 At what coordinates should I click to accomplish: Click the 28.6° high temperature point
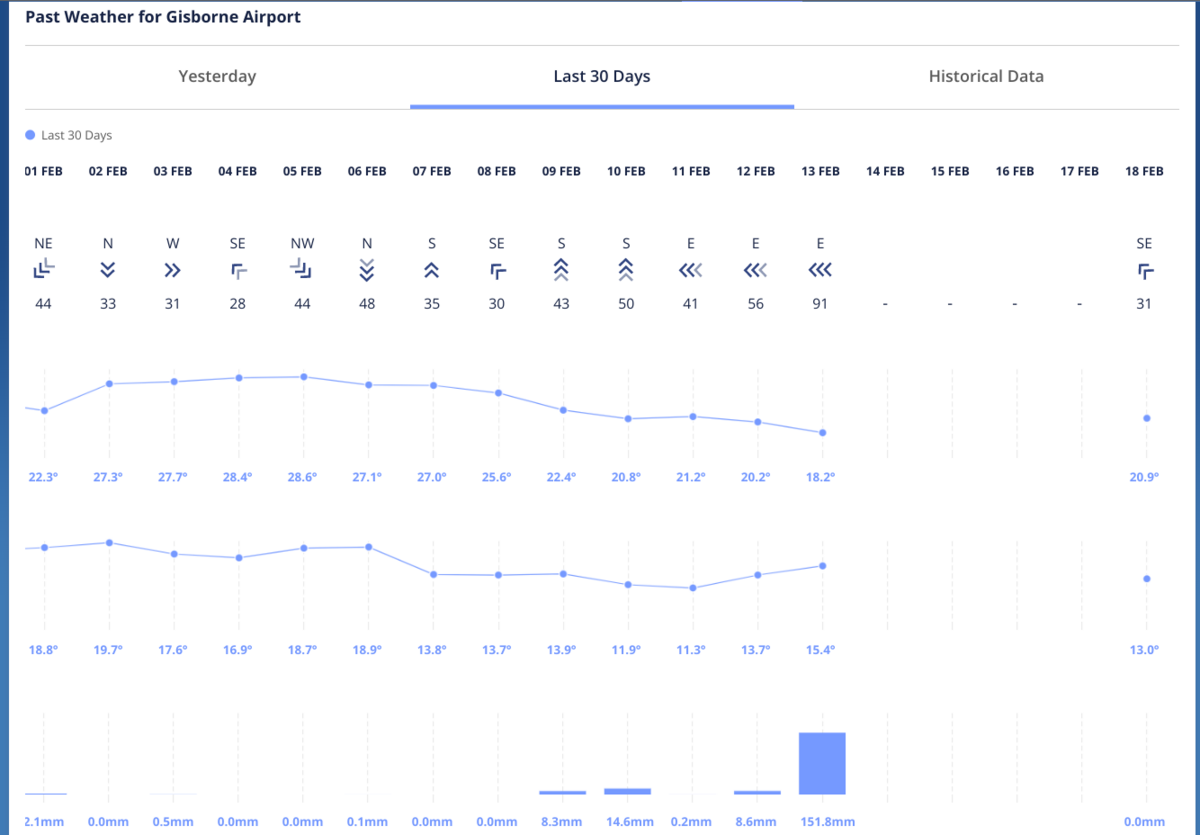[303, 377]
